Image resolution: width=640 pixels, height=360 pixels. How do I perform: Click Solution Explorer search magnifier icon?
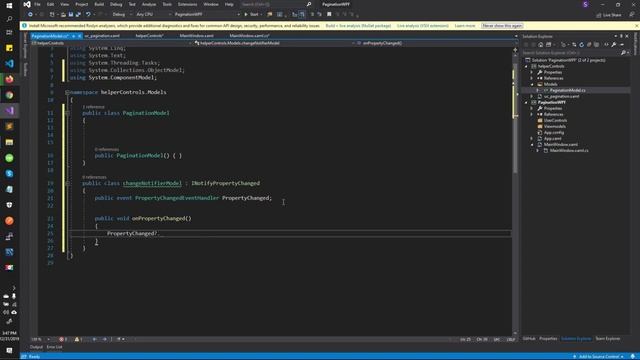(623, 53)
